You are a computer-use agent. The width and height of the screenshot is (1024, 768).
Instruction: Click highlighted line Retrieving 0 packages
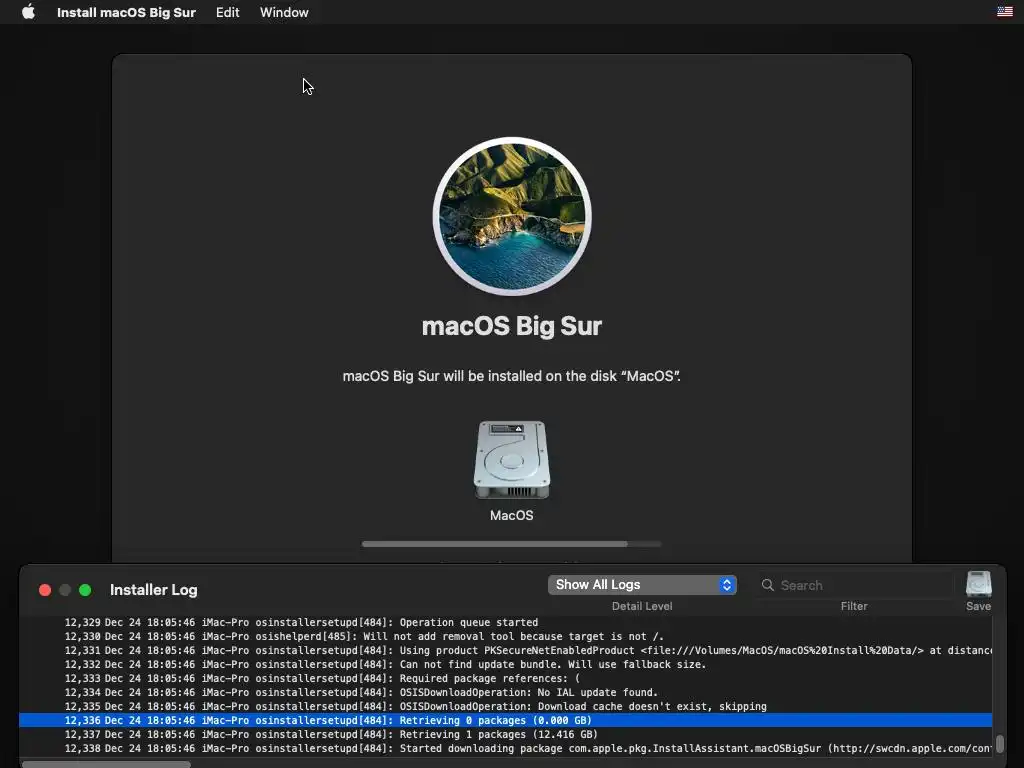click(x=505, y=720)
